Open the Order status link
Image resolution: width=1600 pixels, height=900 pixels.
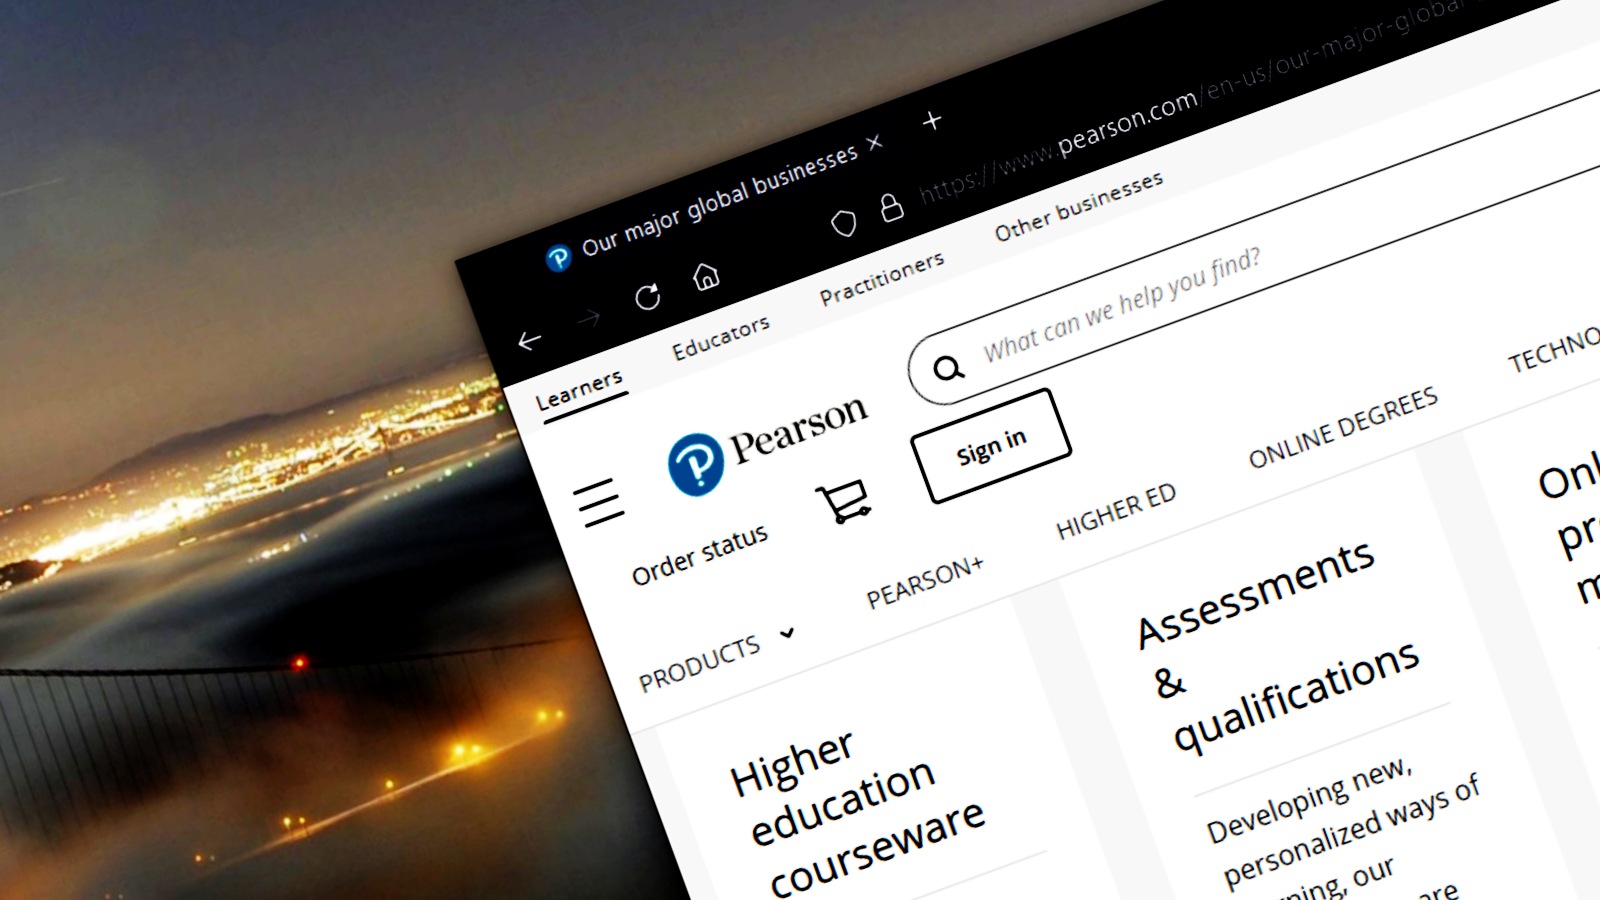click(x=700, y=555)
